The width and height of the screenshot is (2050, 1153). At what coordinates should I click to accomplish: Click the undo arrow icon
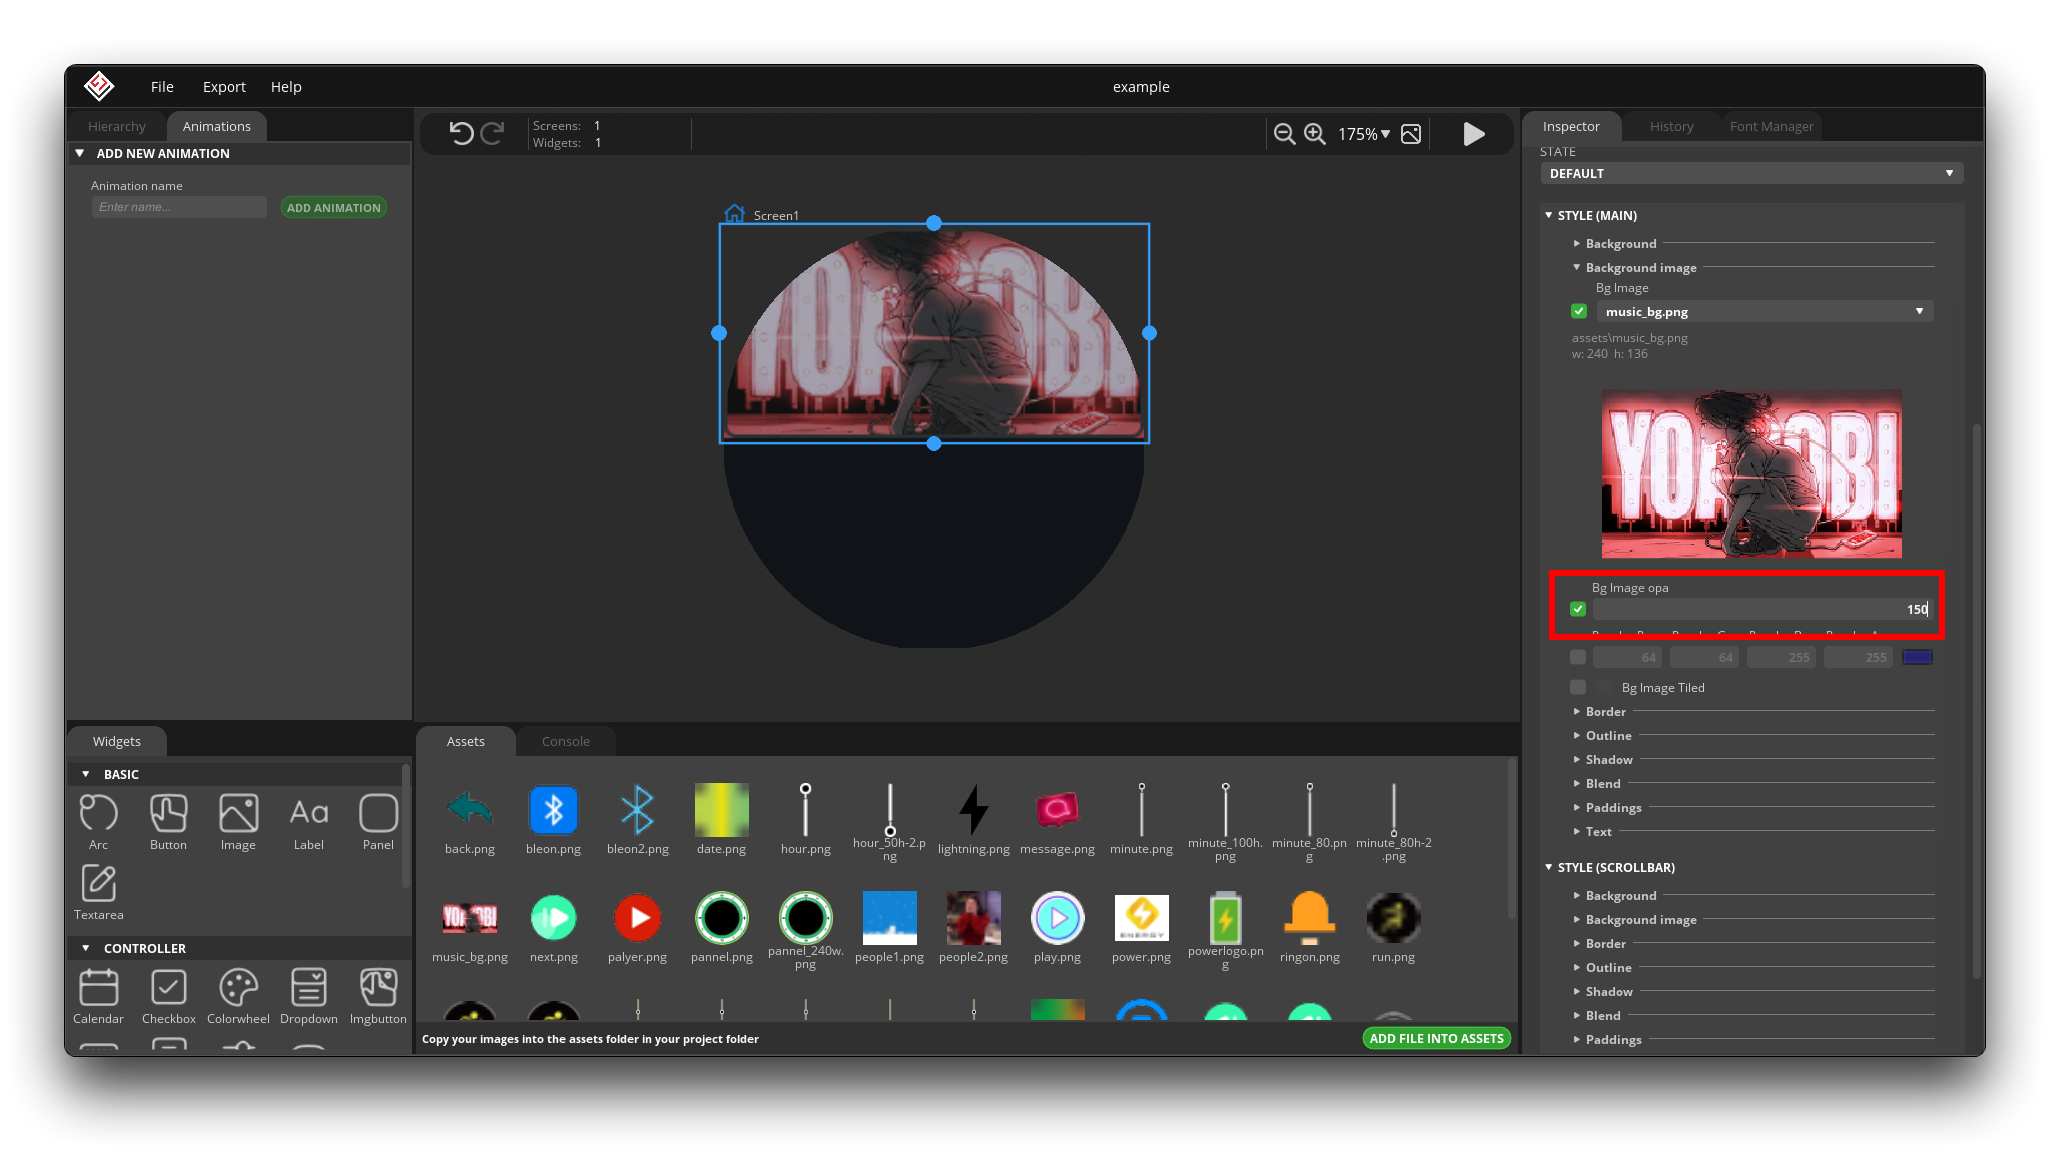460,133
